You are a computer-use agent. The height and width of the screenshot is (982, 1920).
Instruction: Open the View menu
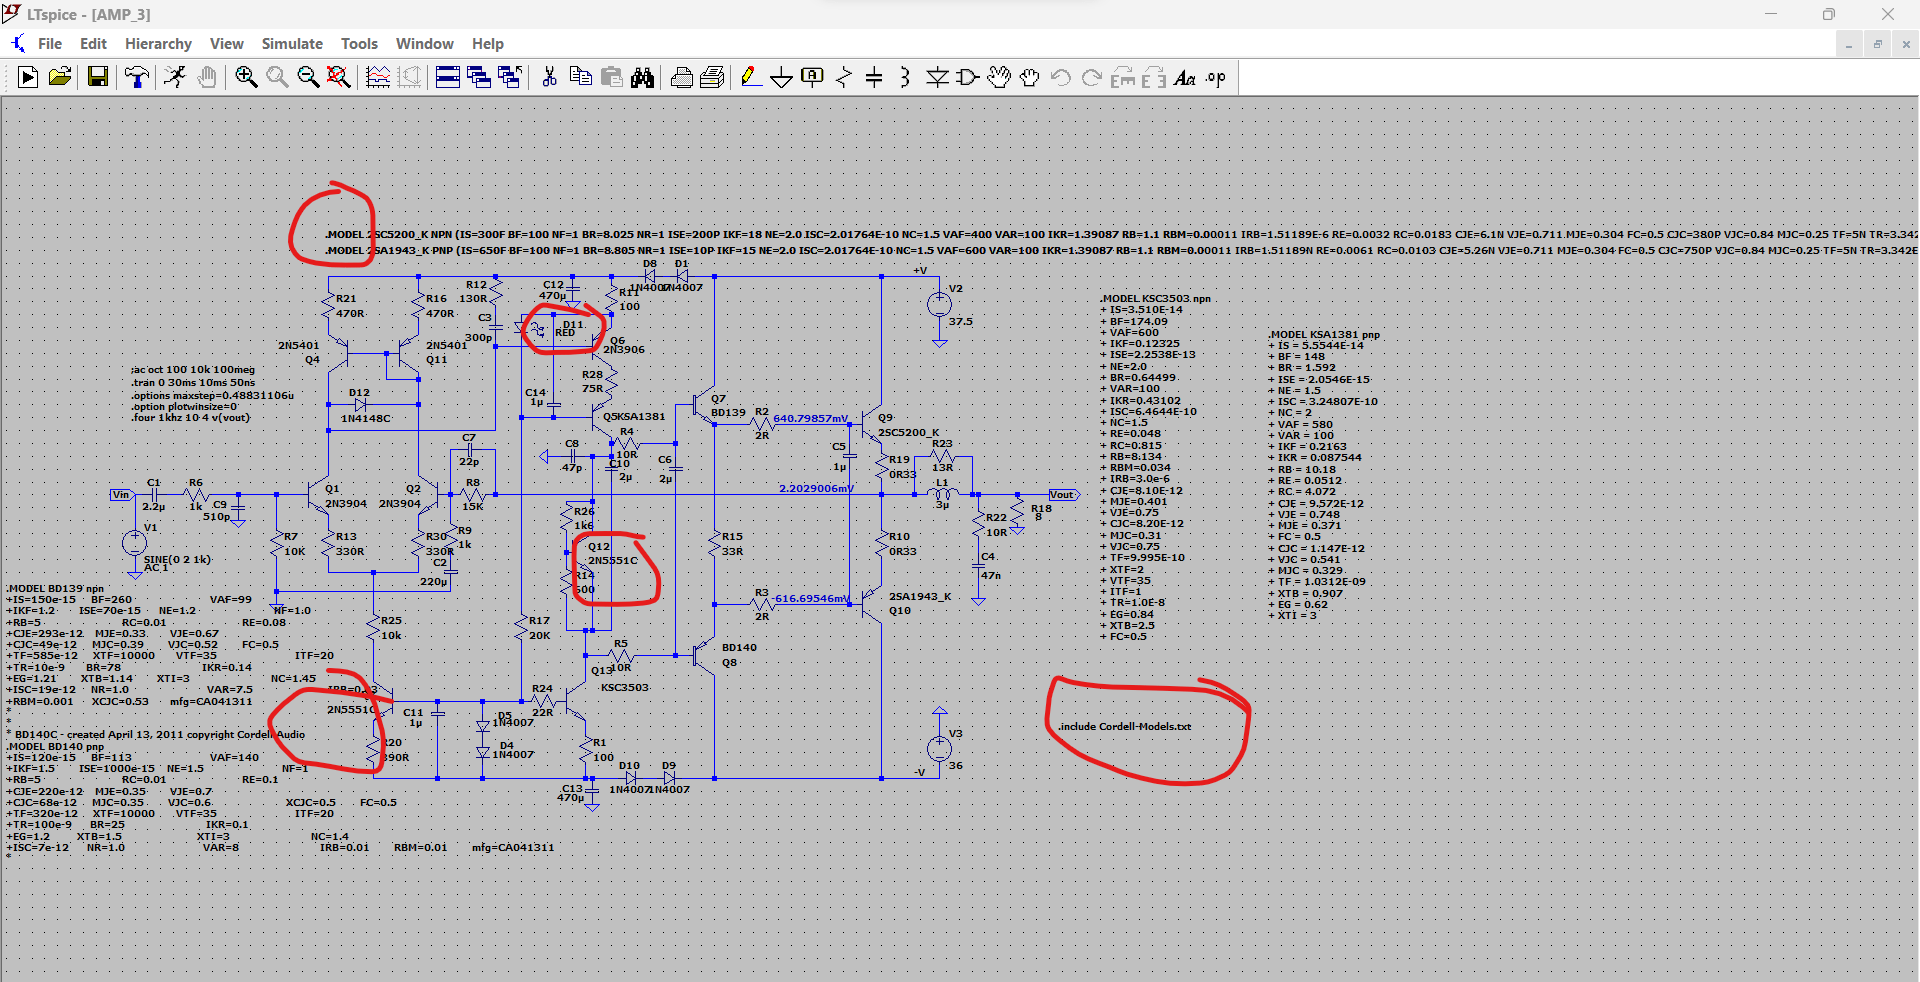pos(227,43)
